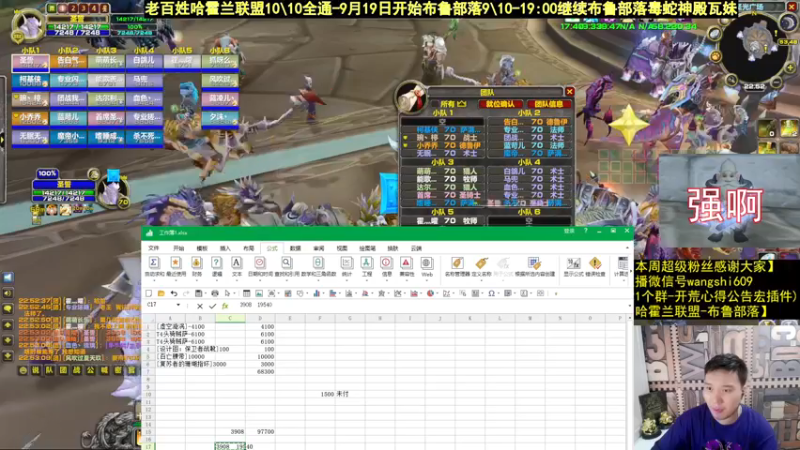Click the New document icon in quick toolbar
The width and height of the screenshot is (800, 450).
point(148,293)
